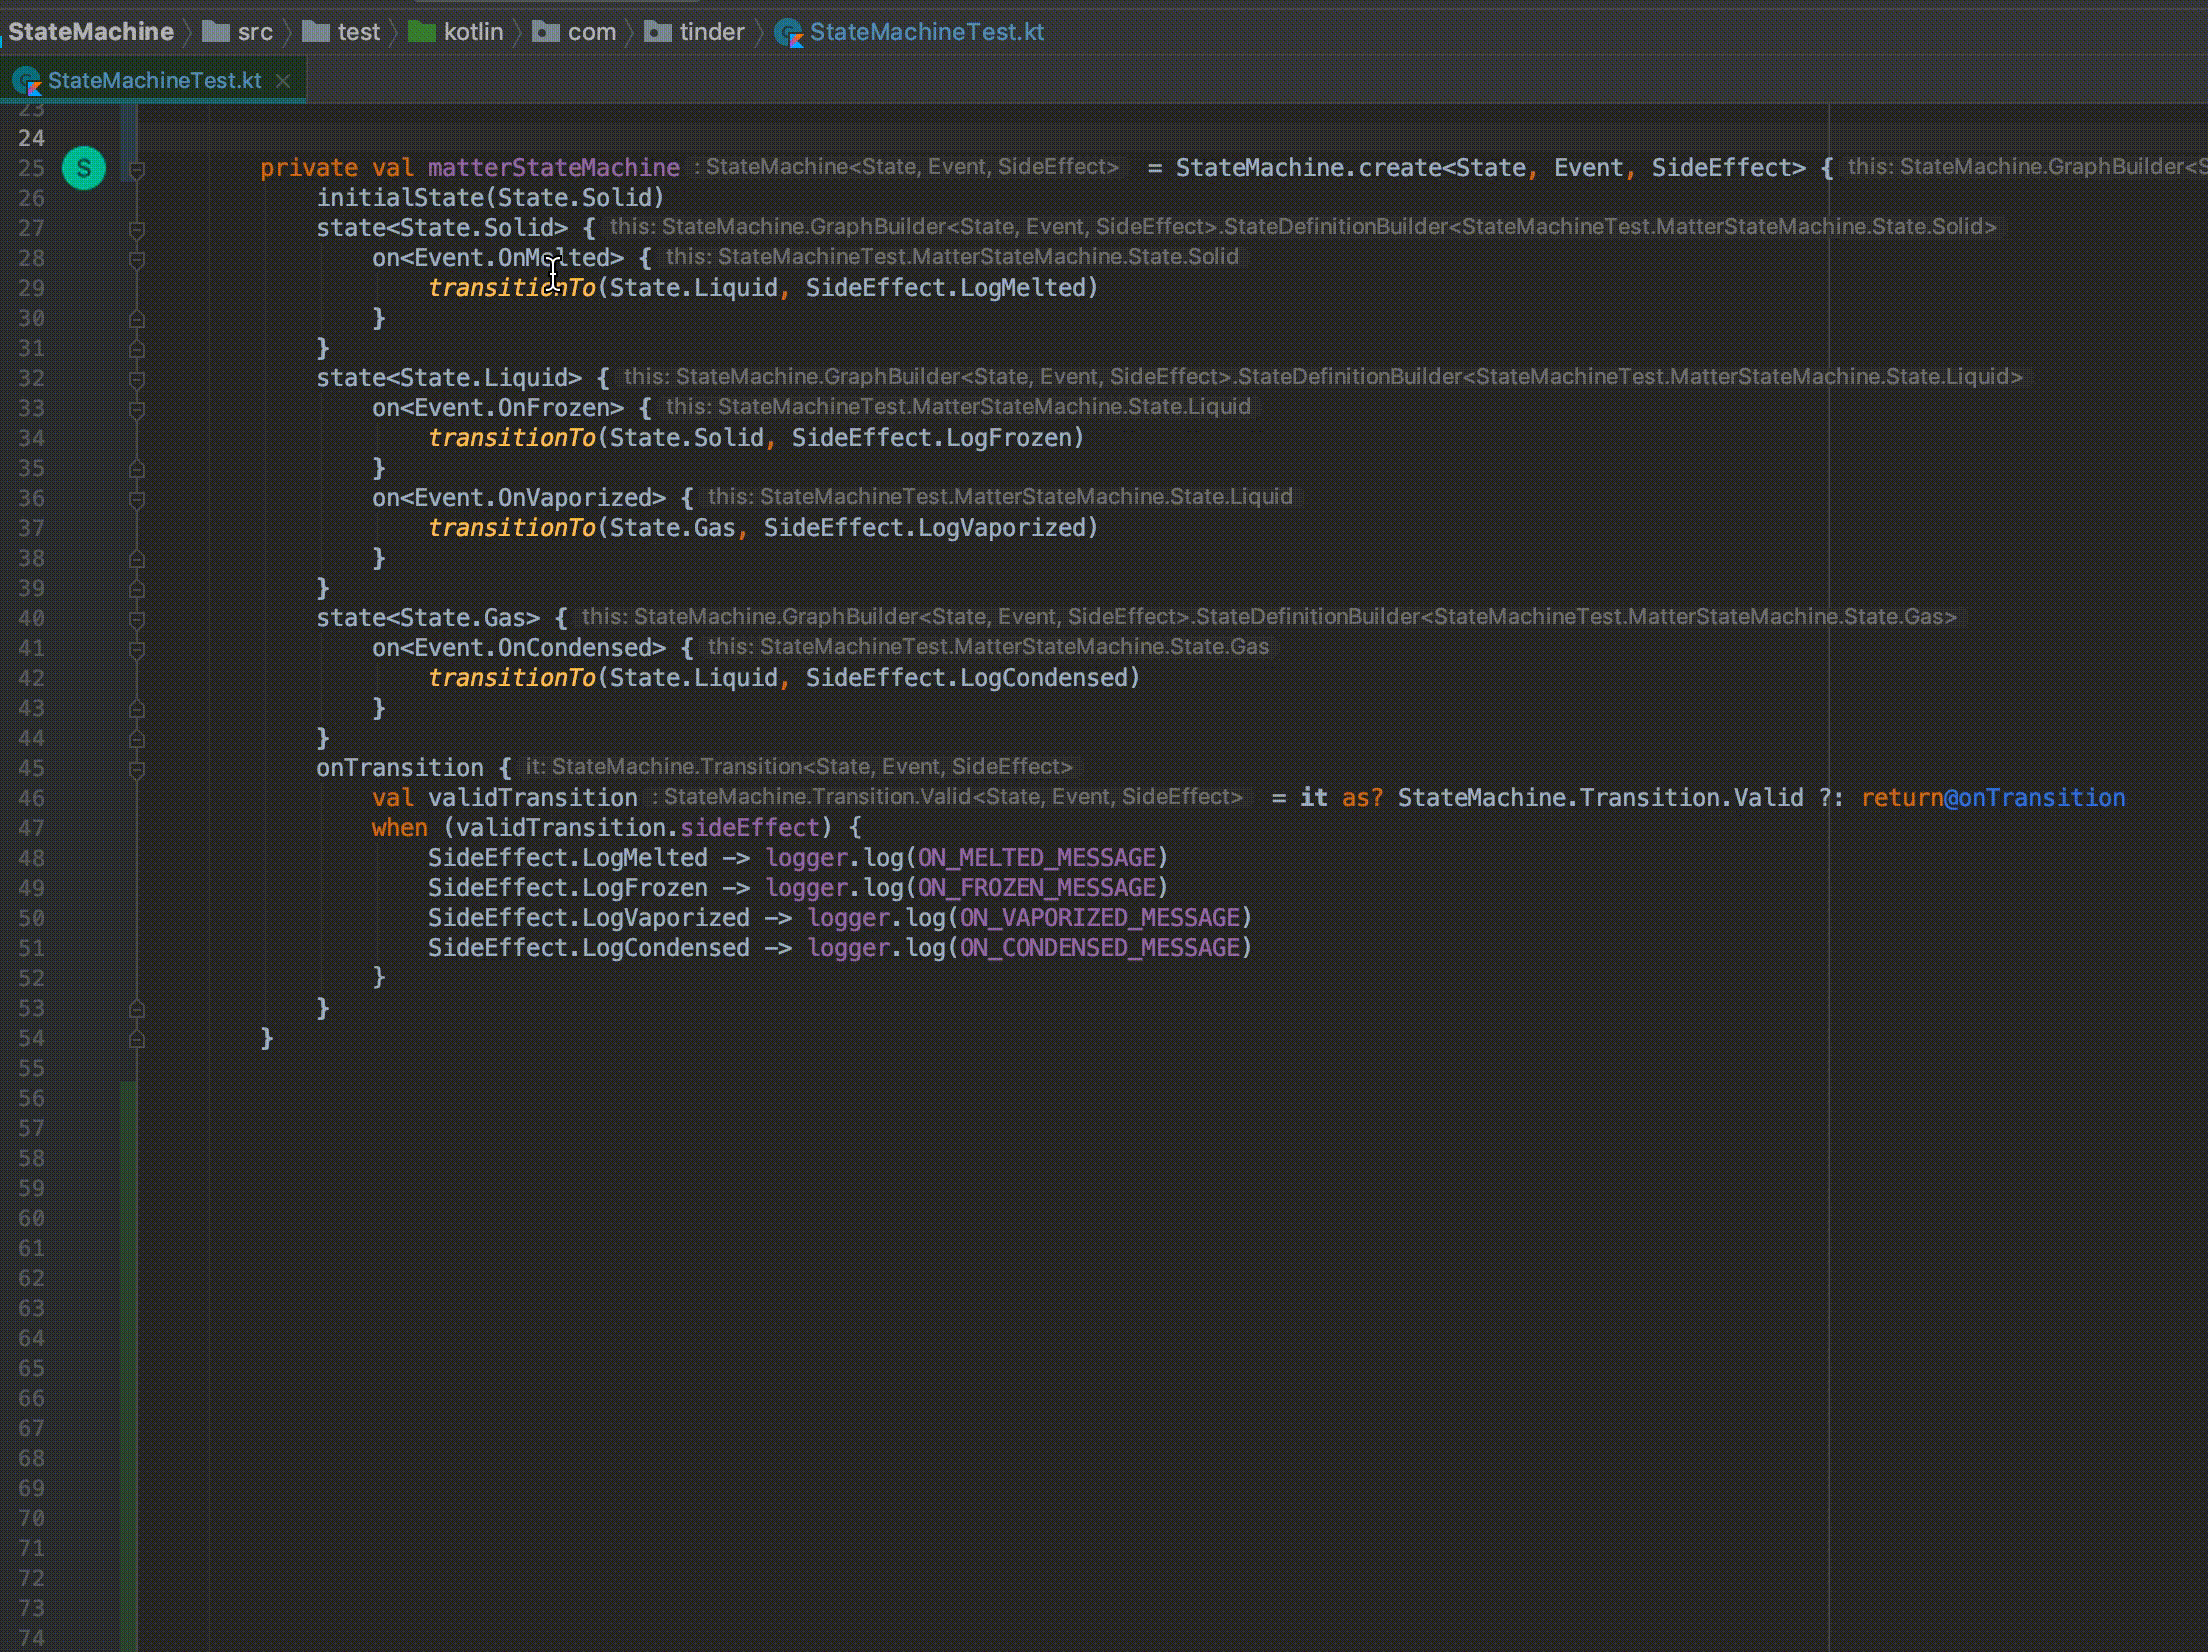Click the test folder breadcrumb icon
This screenshot has height=1652, width=2208.
316,32
